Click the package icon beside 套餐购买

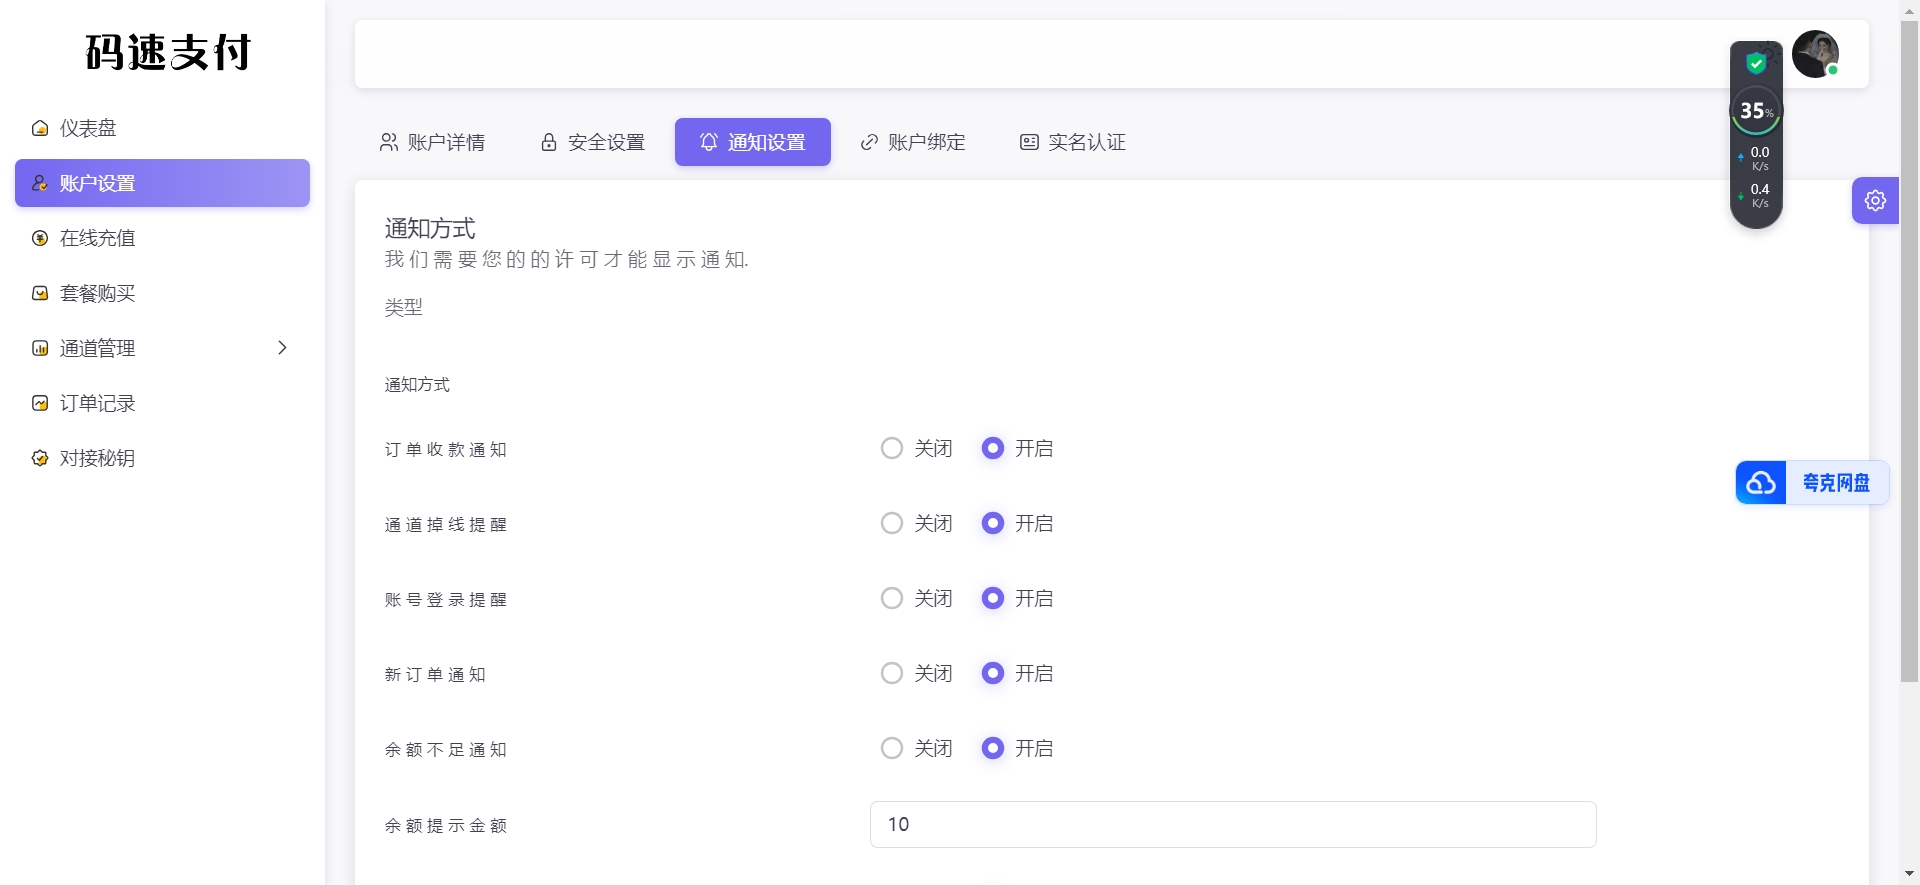40,293
